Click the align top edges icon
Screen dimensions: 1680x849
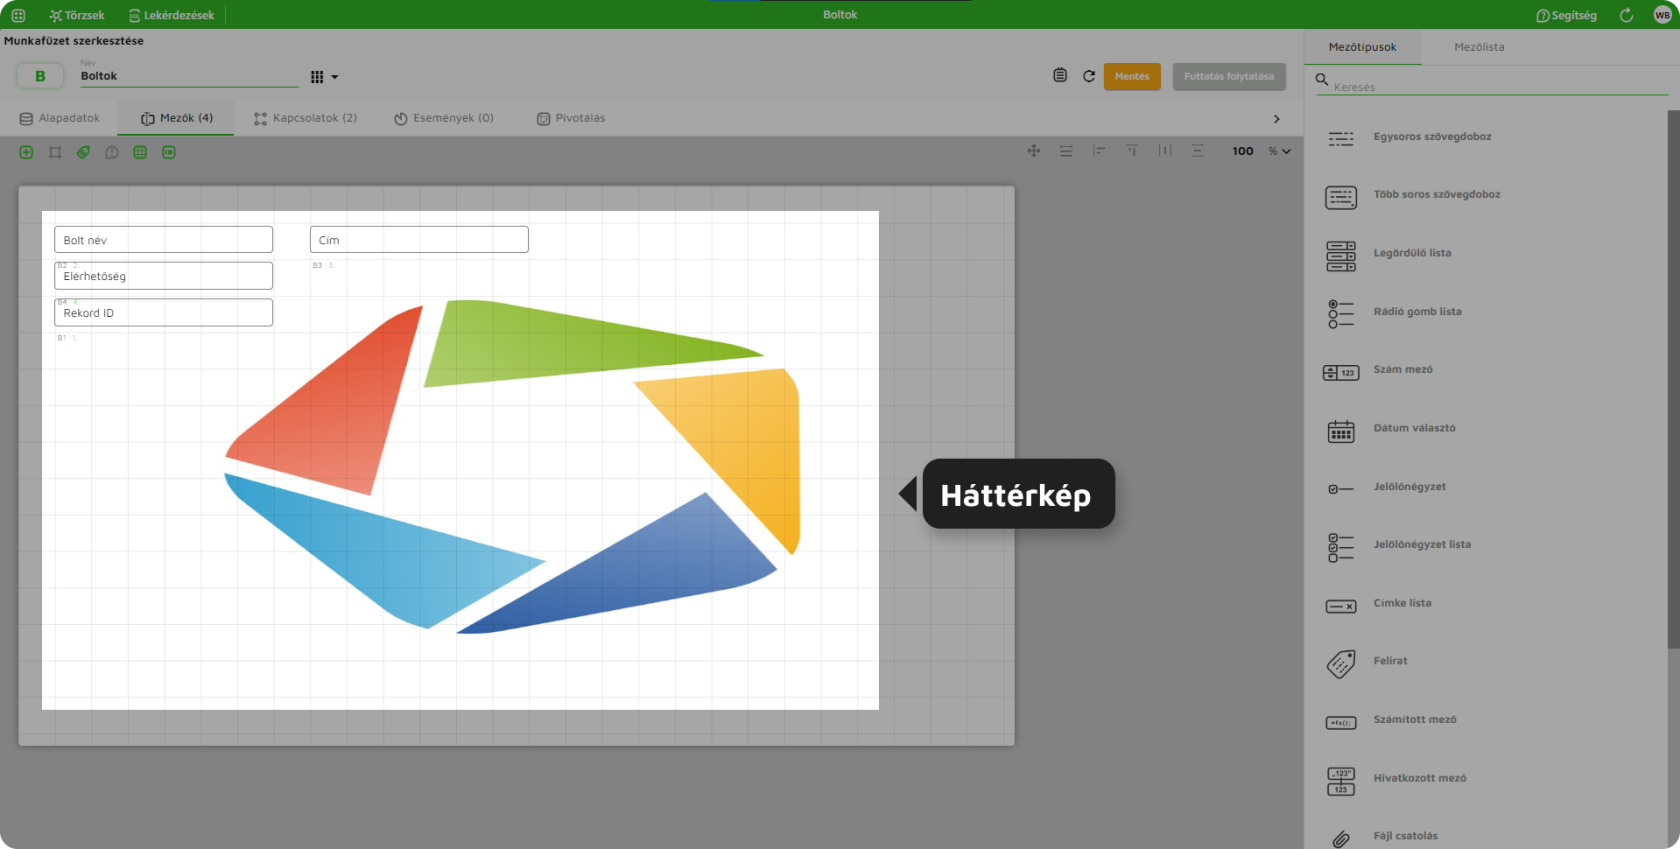1132,151
